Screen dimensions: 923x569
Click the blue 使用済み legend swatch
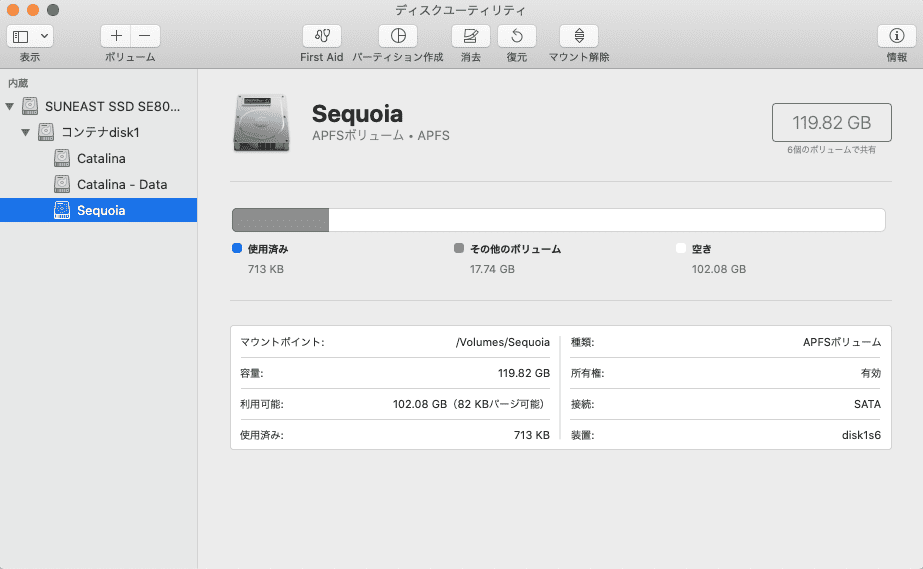tap(237, 248)
